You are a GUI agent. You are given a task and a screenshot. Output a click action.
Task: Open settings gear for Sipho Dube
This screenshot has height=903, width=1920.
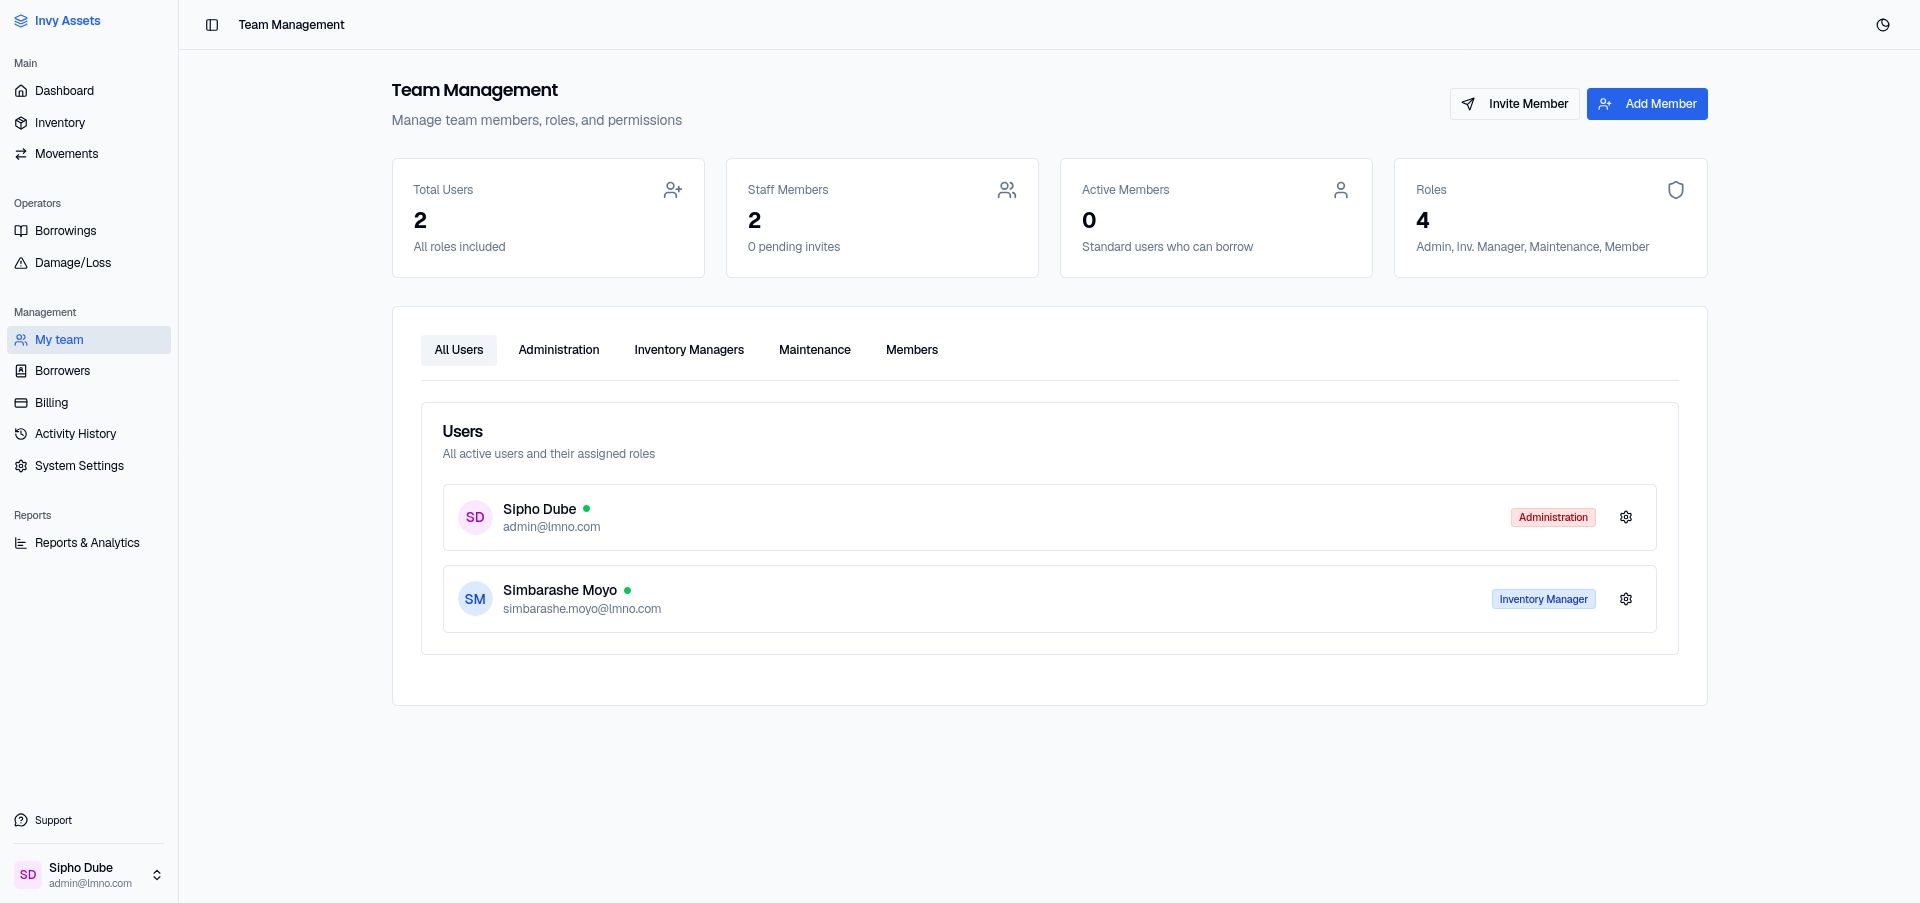click(x=1626, y=517)
